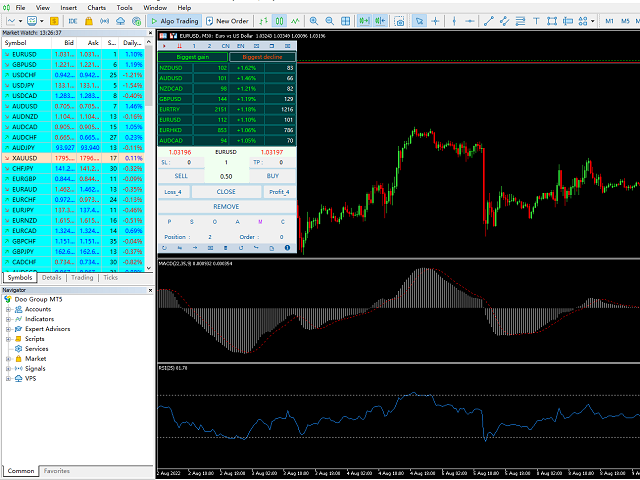The width and height of the screenshot is (640, 480).
Task: Open the Window menu
Action: click(x=155, y=8)
